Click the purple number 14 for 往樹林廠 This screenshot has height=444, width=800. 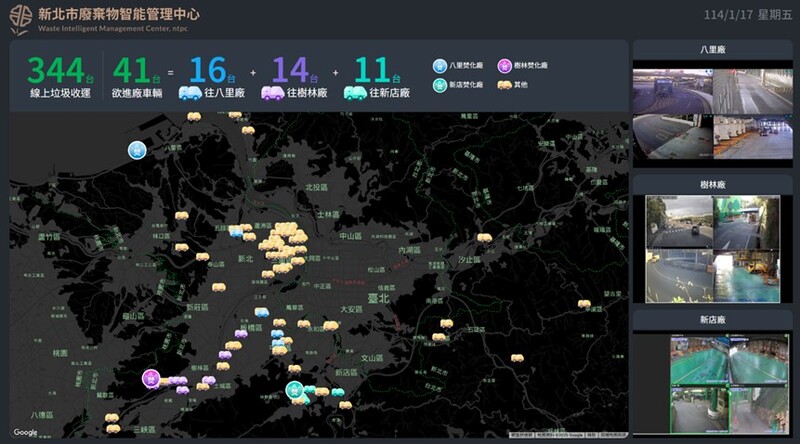coord(291,70)
